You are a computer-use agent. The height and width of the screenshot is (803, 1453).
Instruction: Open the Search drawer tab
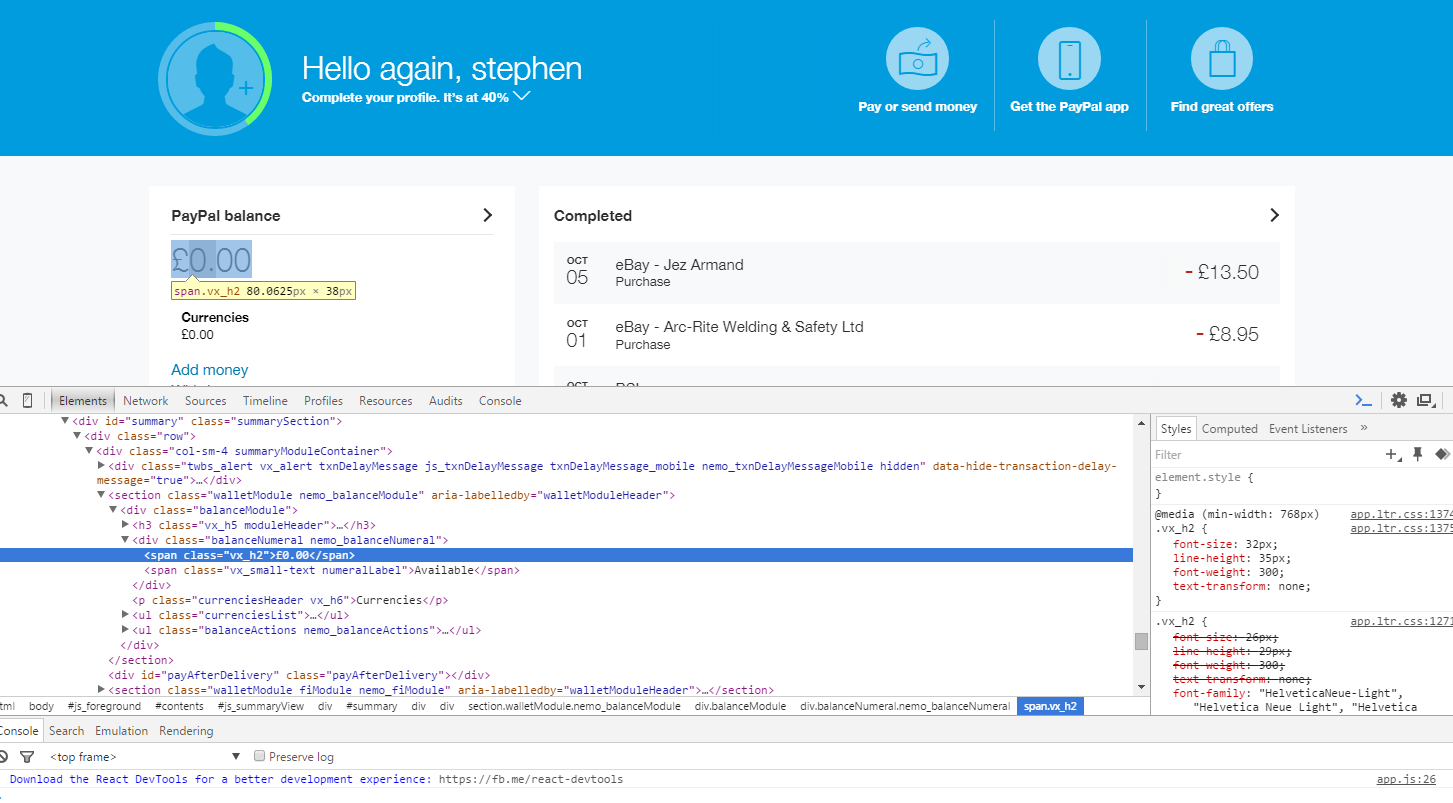[67, 730]
